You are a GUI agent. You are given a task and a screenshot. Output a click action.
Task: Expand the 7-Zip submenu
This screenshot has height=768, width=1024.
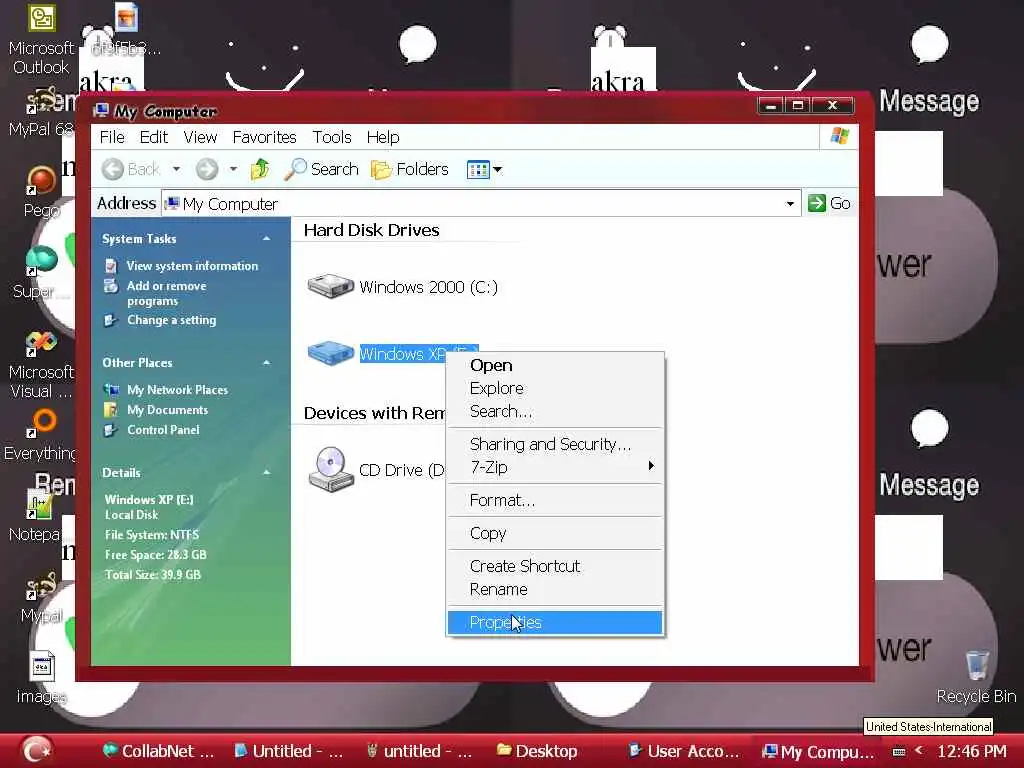[554, 467]
